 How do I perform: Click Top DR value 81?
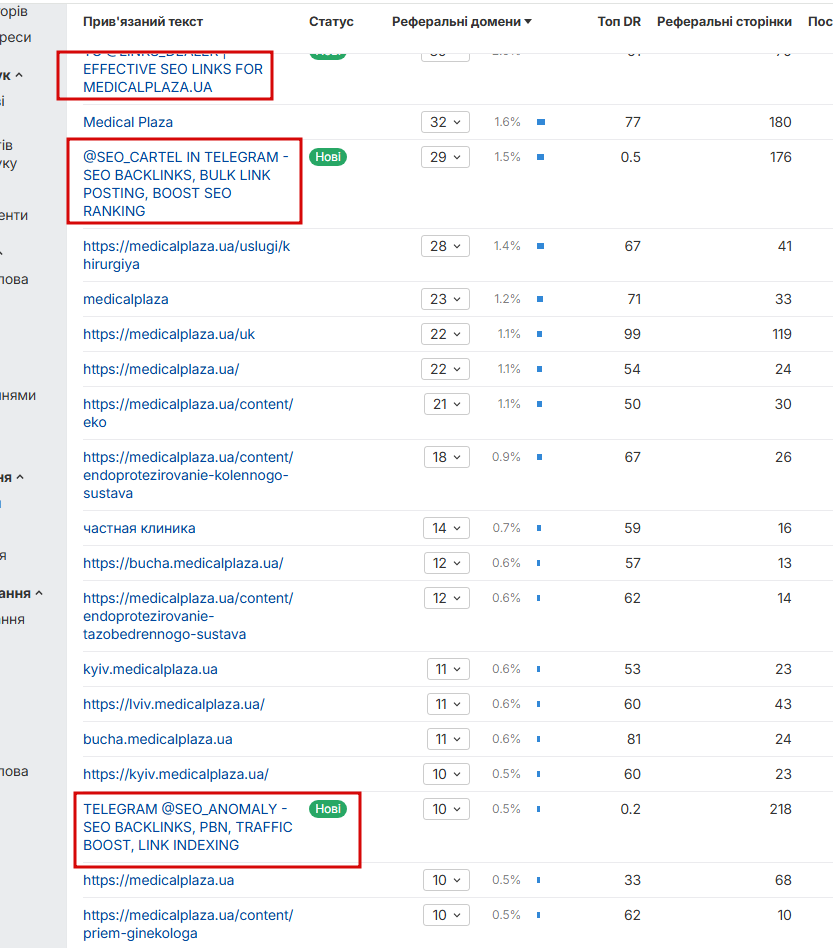pos(634,739)
